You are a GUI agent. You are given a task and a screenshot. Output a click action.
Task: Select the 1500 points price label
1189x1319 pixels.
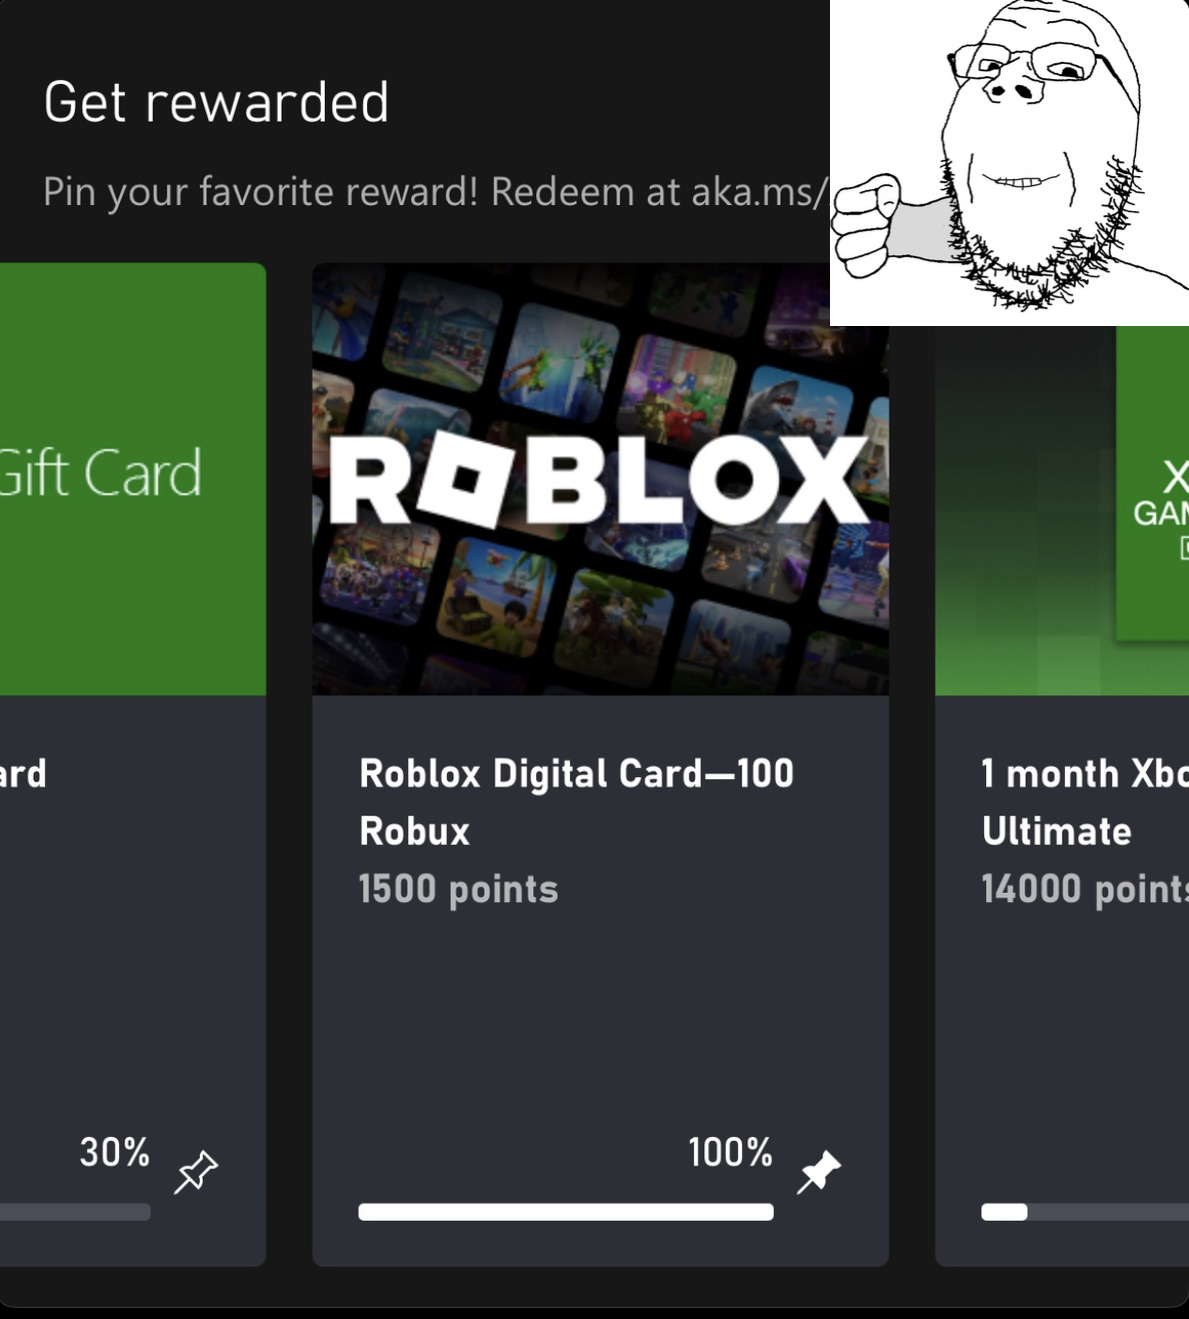458,889
